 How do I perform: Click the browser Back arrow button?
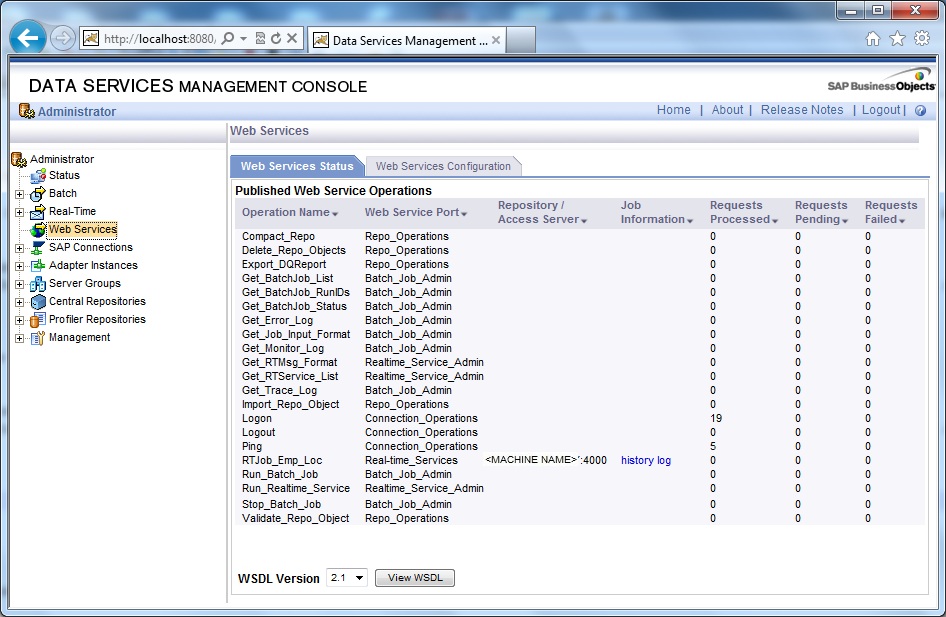click(x=28, y=39)
